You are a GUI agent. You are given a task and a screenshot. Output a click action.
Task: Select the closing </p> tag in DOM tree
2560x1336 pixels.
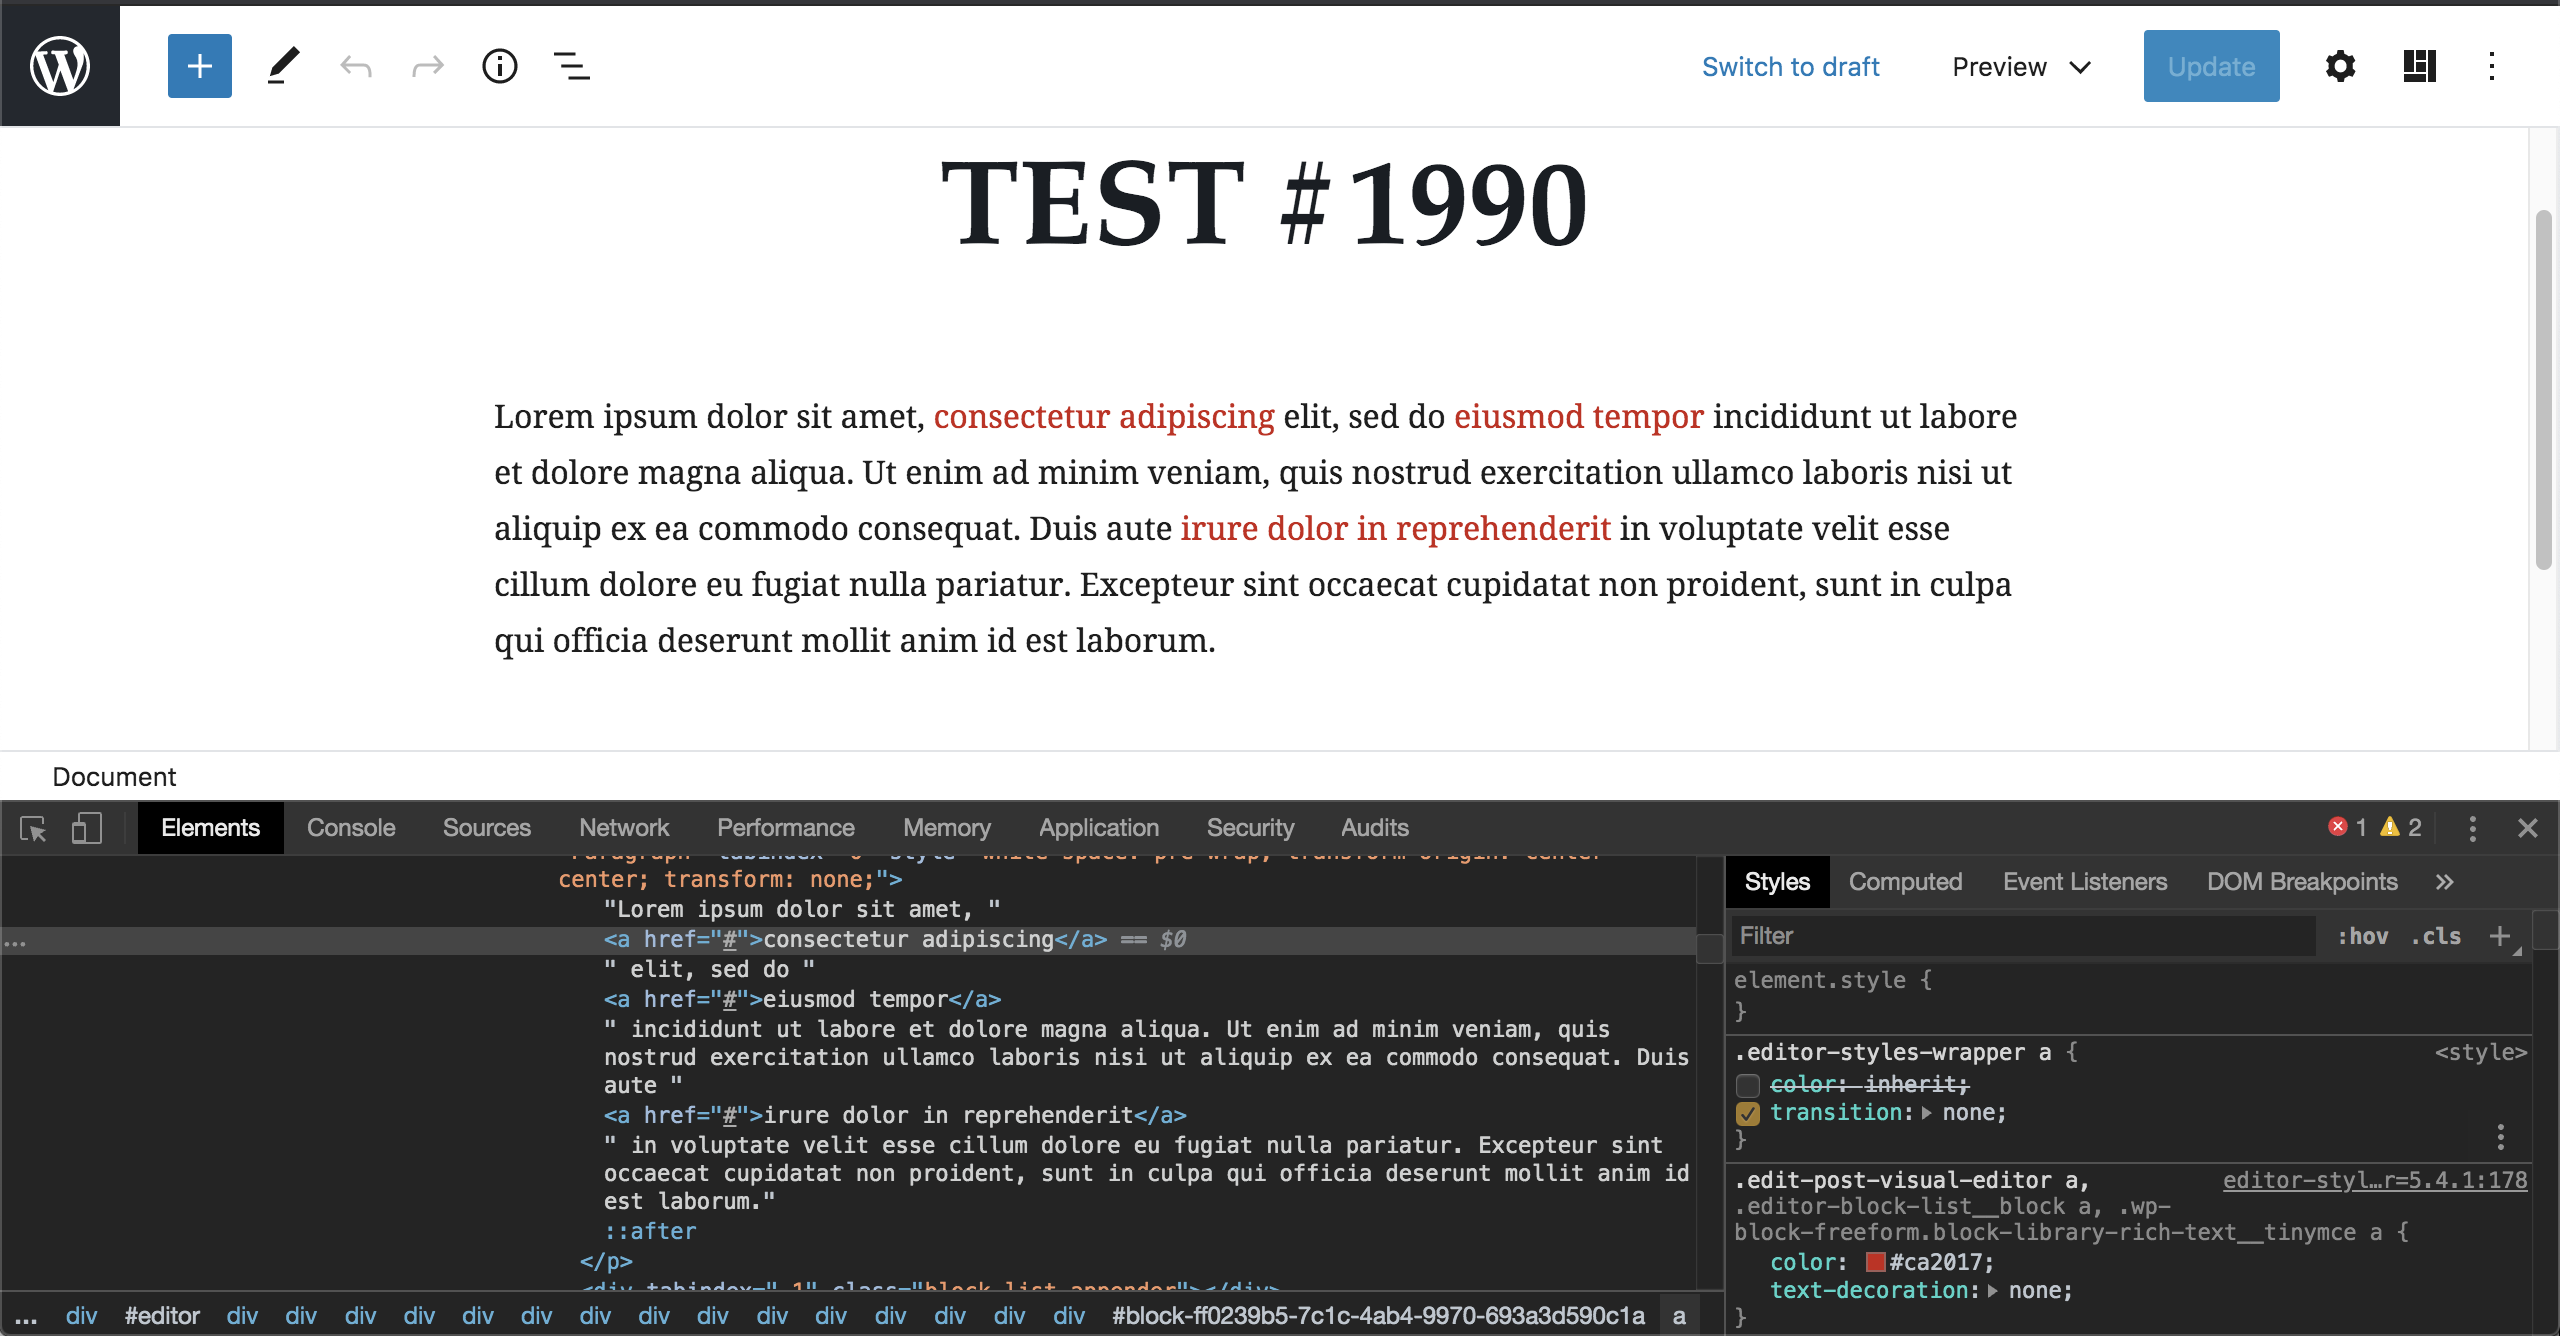coord(606,1262)
